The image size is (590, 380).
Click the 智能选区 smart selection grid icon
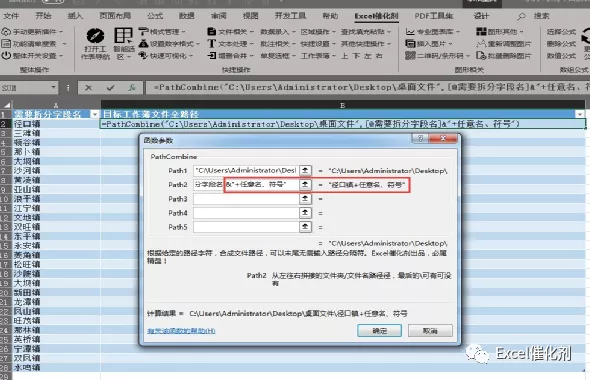pyautogui.click(x=123, y=36)
